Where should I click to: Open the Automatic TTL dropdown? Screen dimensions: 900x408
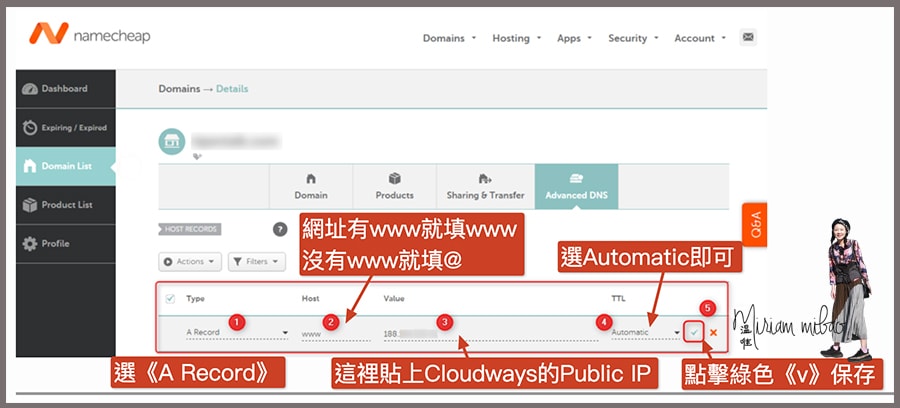646,332
